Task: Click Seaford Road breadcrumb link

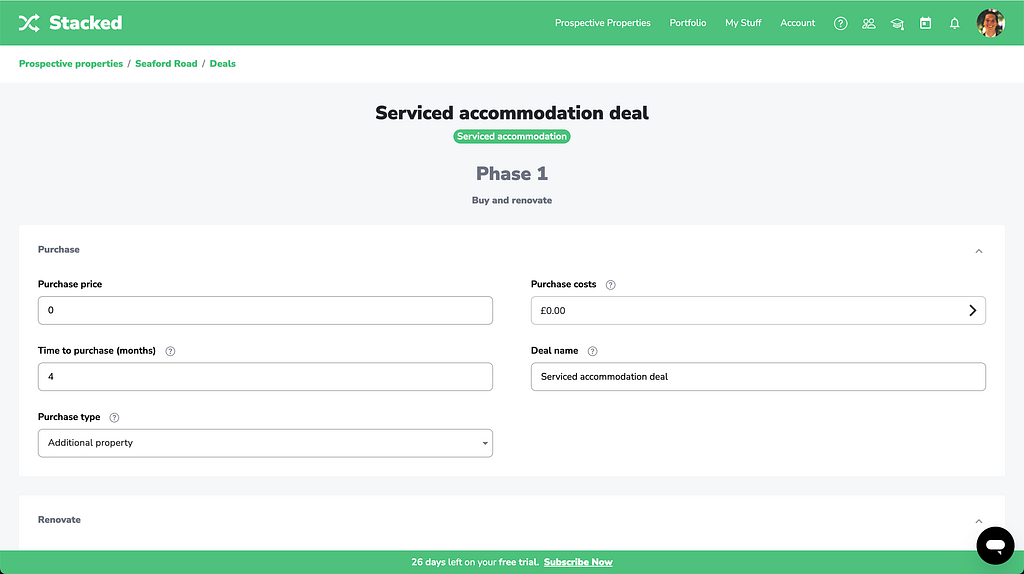Action: 166,64
